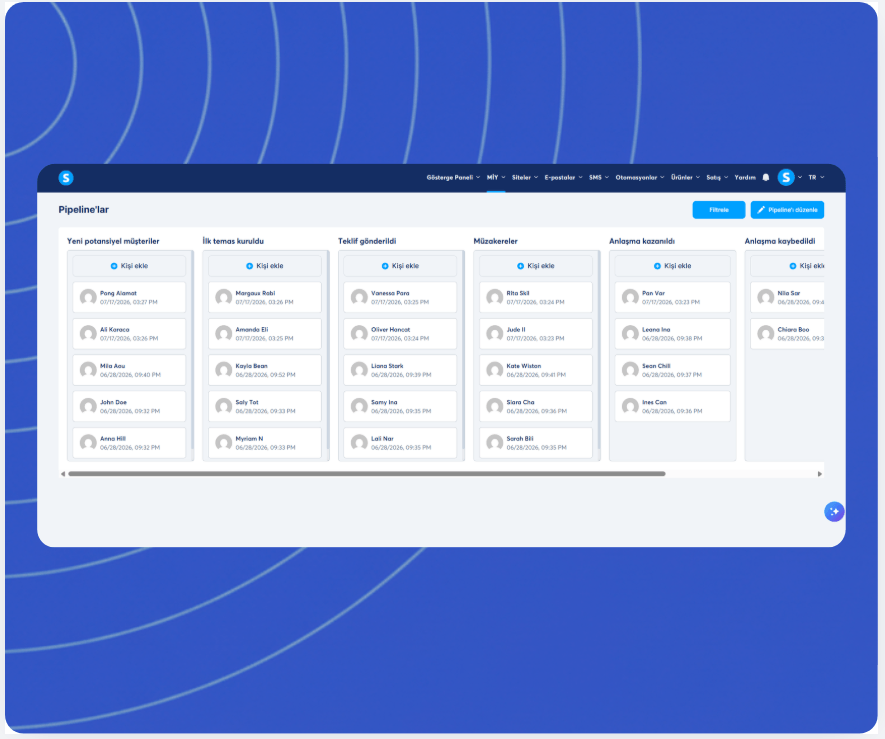Click vertical scrollbar of Müzakereler column

pyautogui.click(x=598, y=350)
